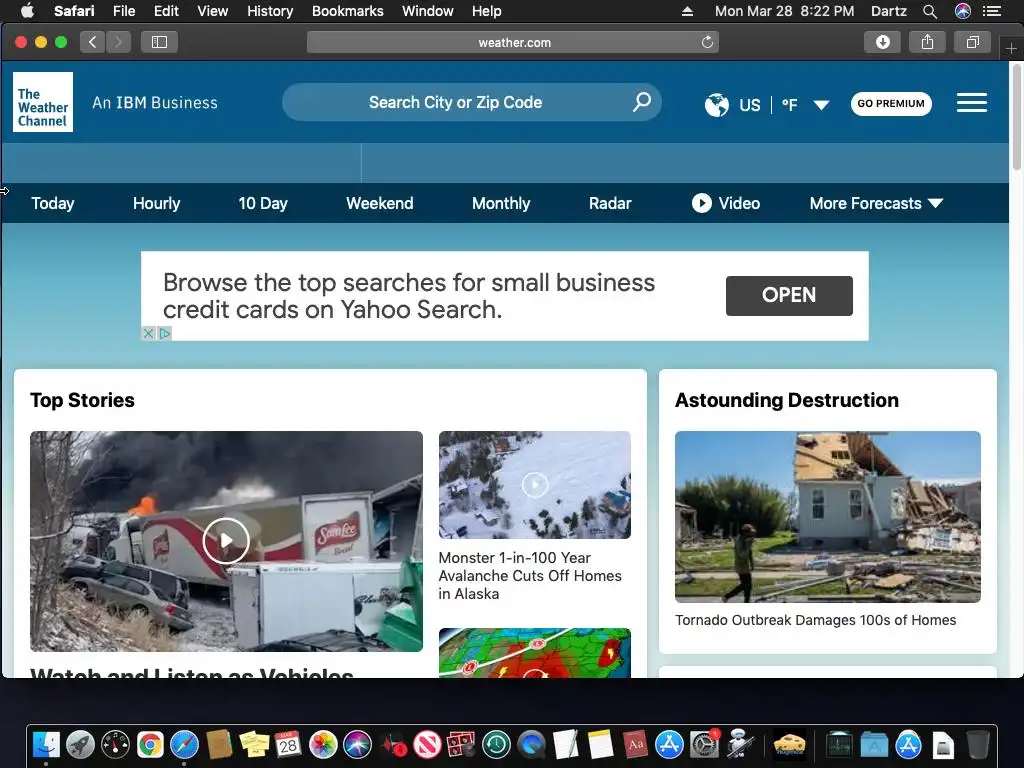
Task: Open Safari's downloads button
Action: (882, 42)
